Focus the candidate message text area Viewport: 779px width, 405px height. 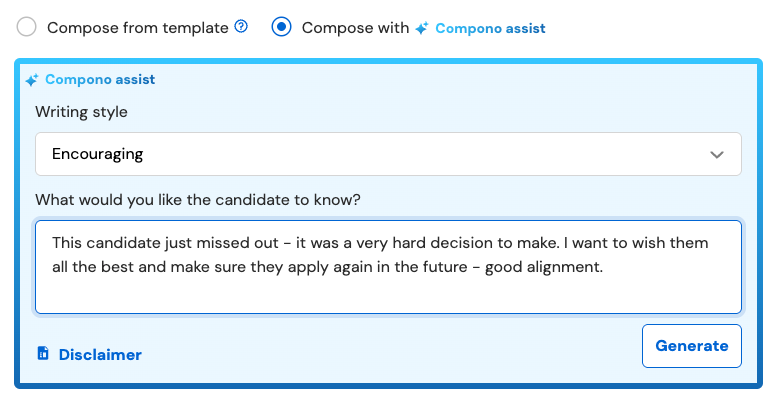[x=389, y=267]
